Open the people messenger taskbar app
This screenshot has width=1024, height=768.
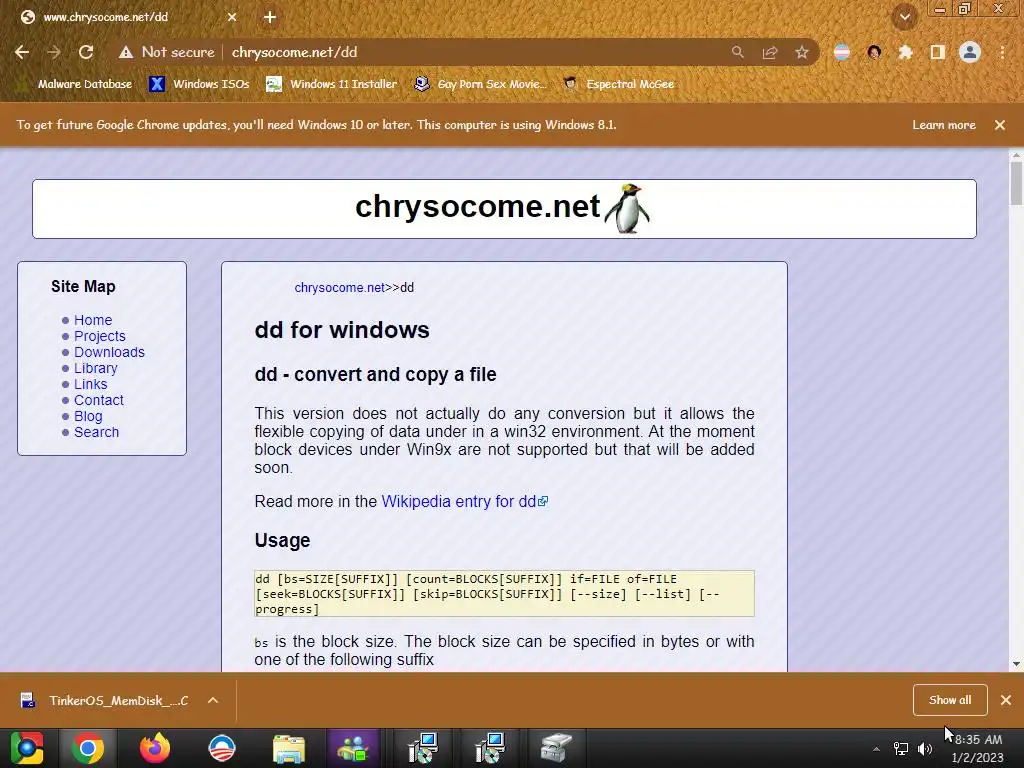(x=353, y=748)
